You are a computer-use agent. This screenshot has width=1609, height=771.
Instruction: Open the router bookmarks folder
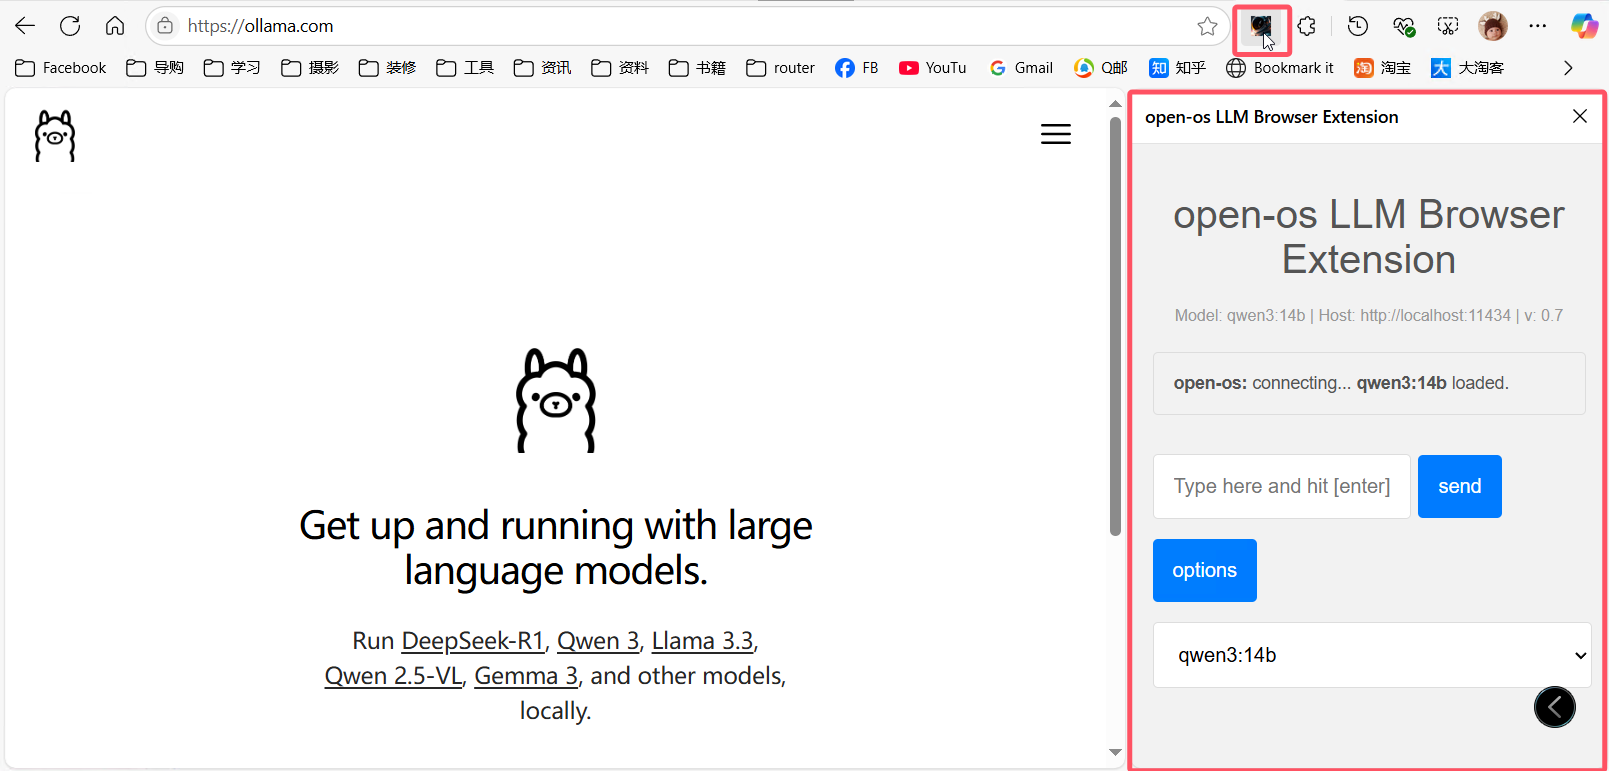[781, 68]
